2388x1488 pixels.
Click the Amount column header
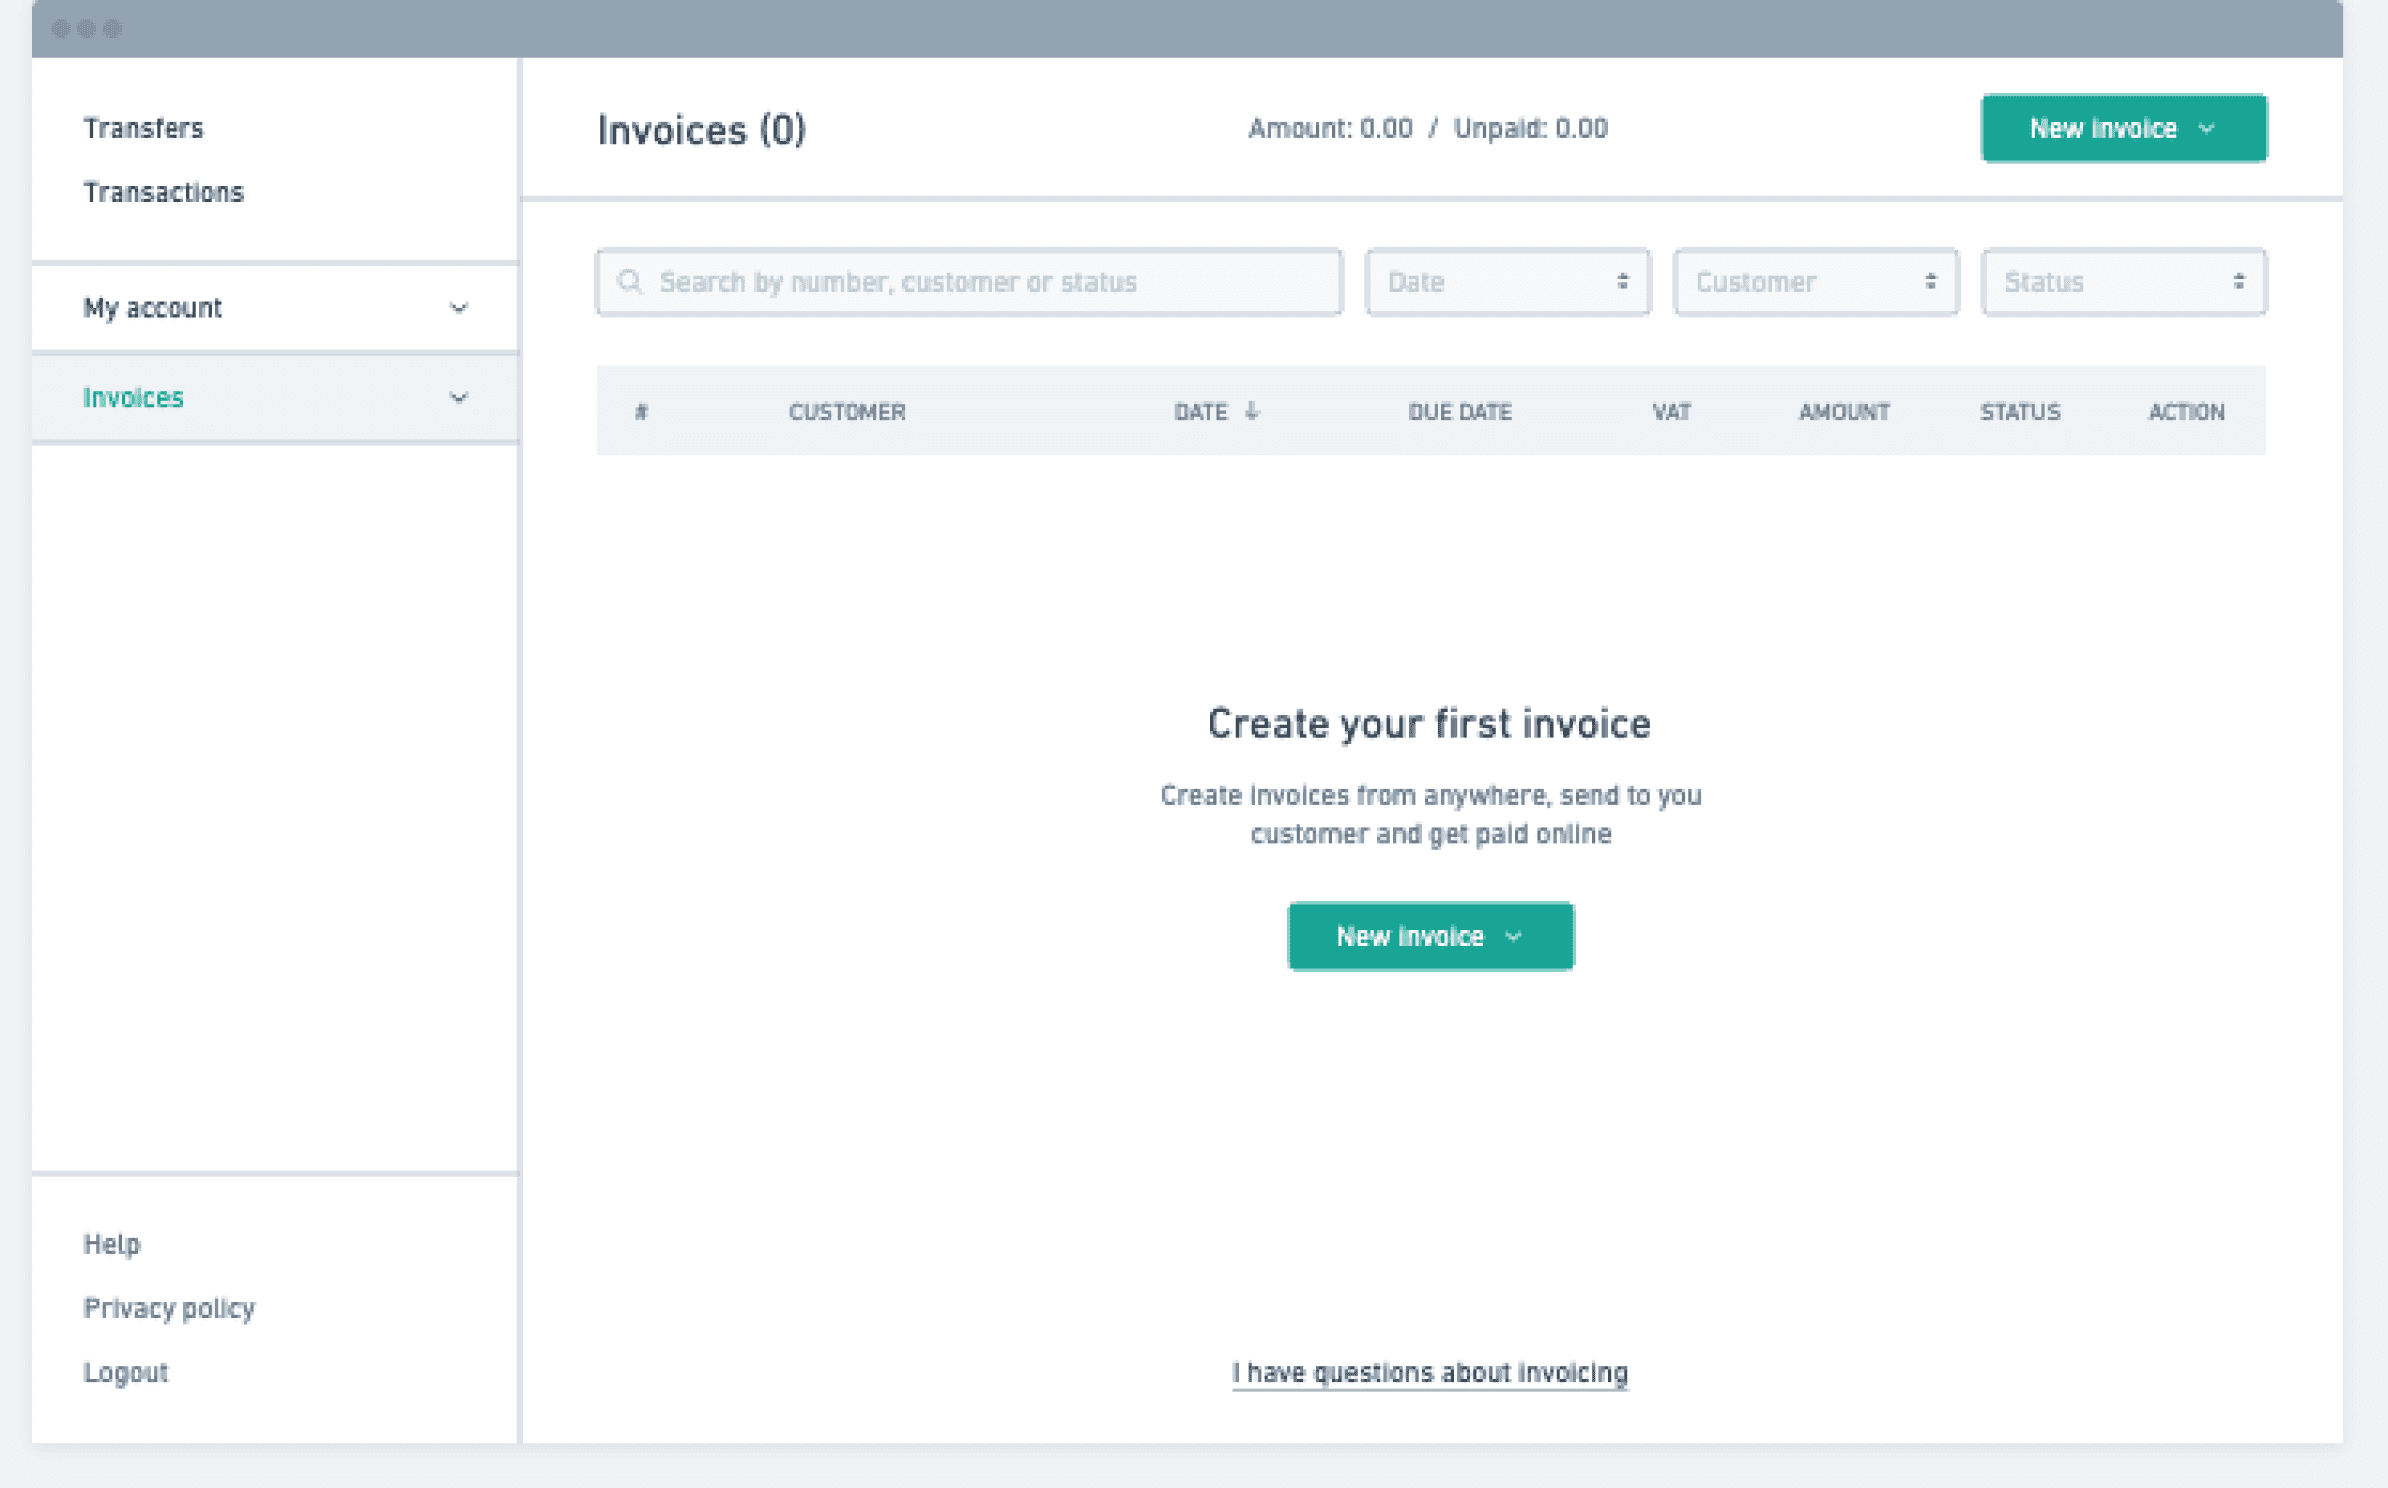pos(1843,411)
